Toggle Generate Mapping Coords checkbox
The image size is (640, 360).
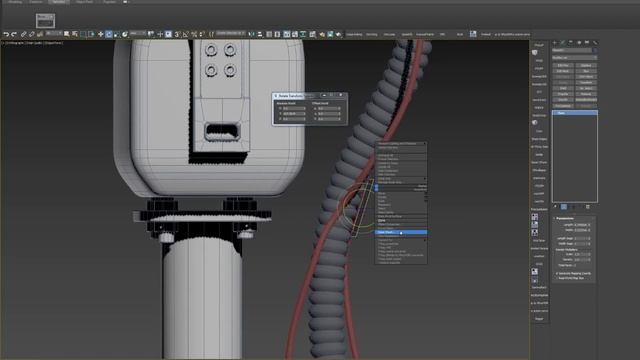557,273
